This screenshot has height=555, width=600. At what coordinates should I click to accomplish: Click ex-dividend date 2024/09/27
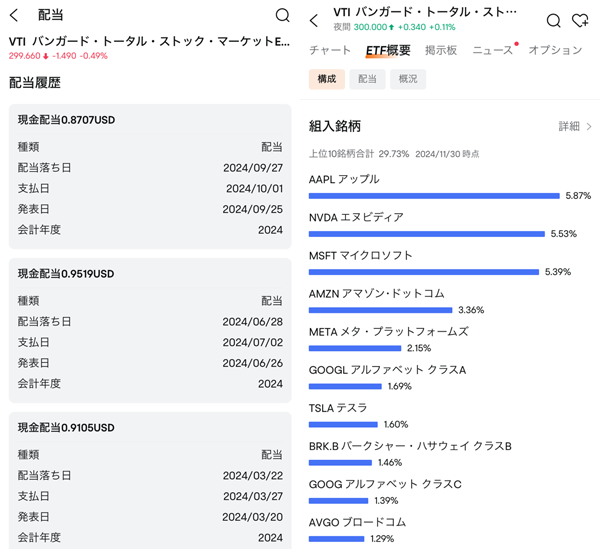coord(253,168)
